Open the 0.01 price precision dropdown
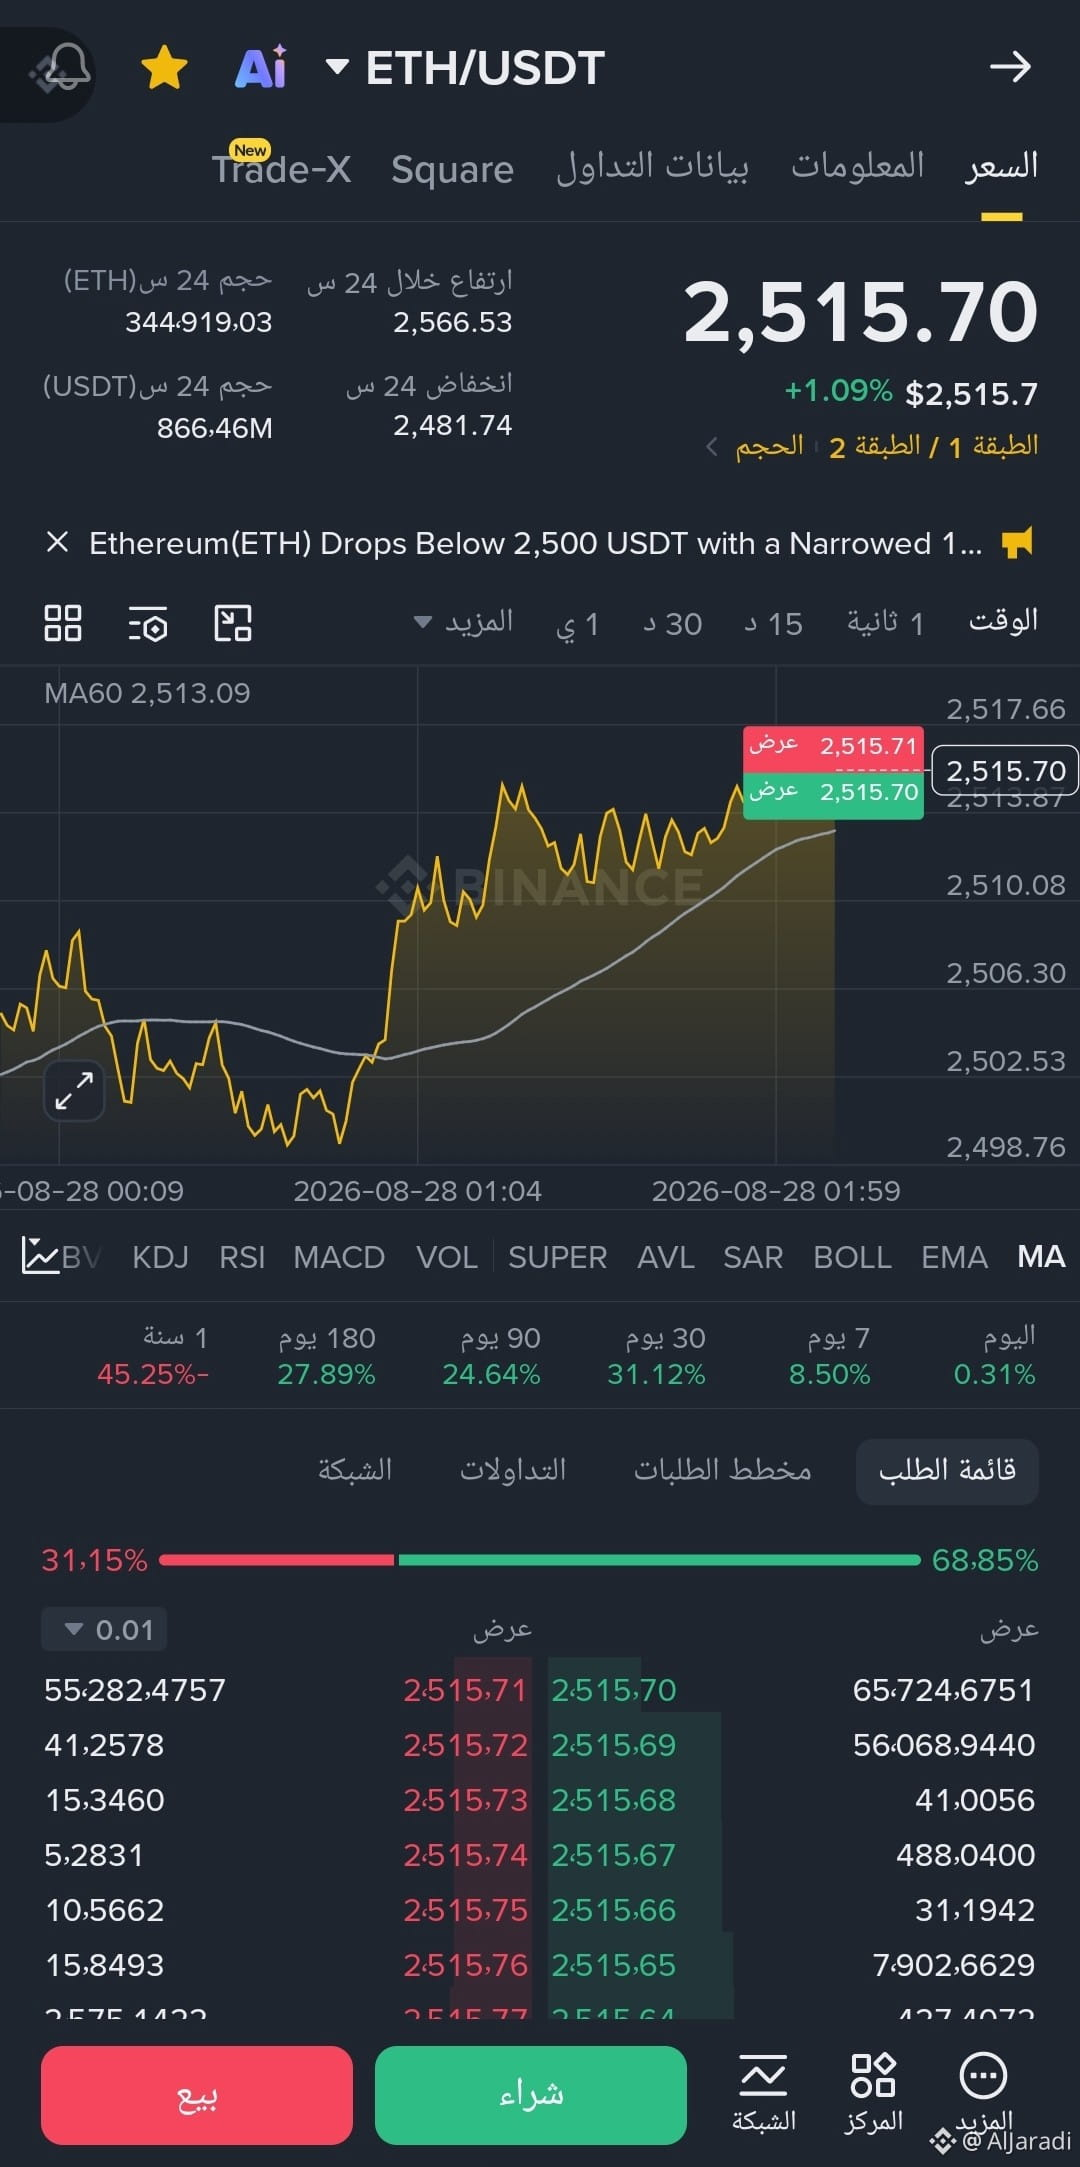The height and width of the screenshot is (2167, 1080). [104, 1630]
